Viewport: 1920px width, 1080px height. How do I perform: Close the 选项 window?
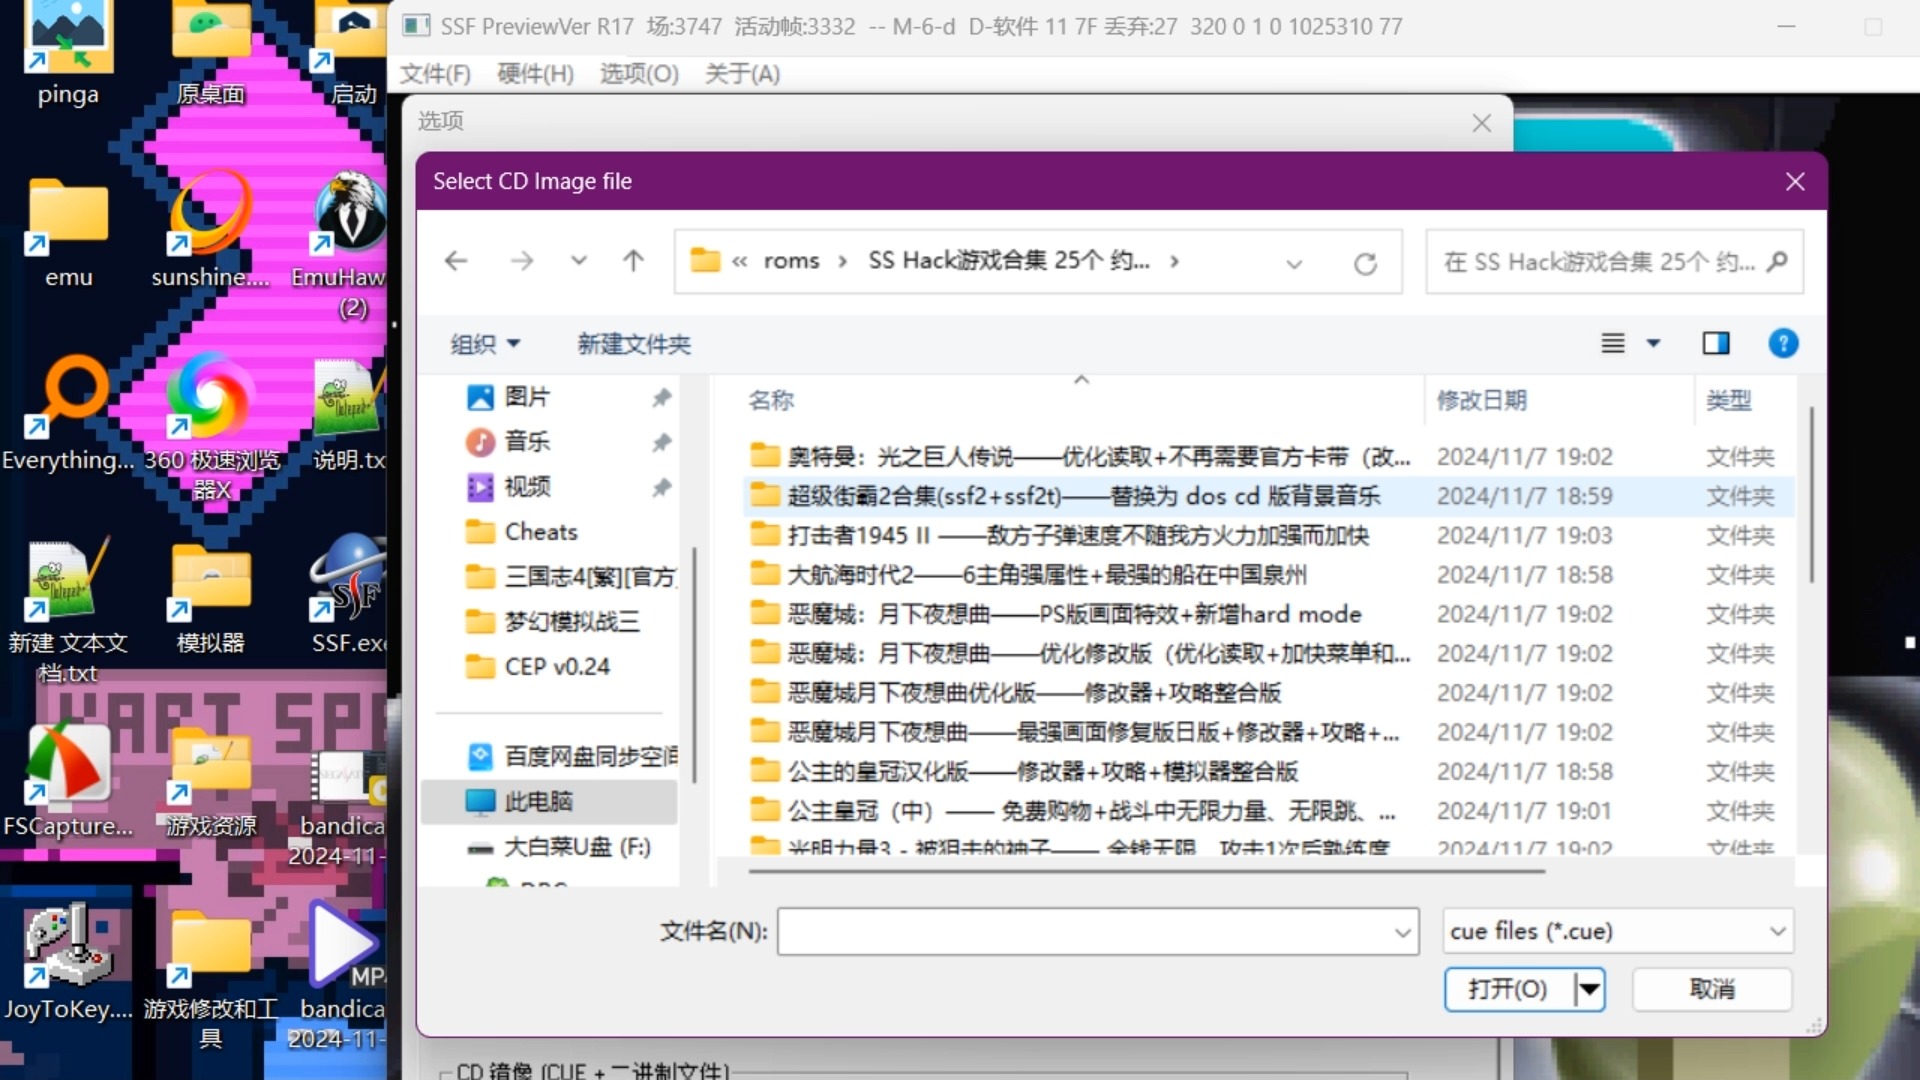point(1481,123)
